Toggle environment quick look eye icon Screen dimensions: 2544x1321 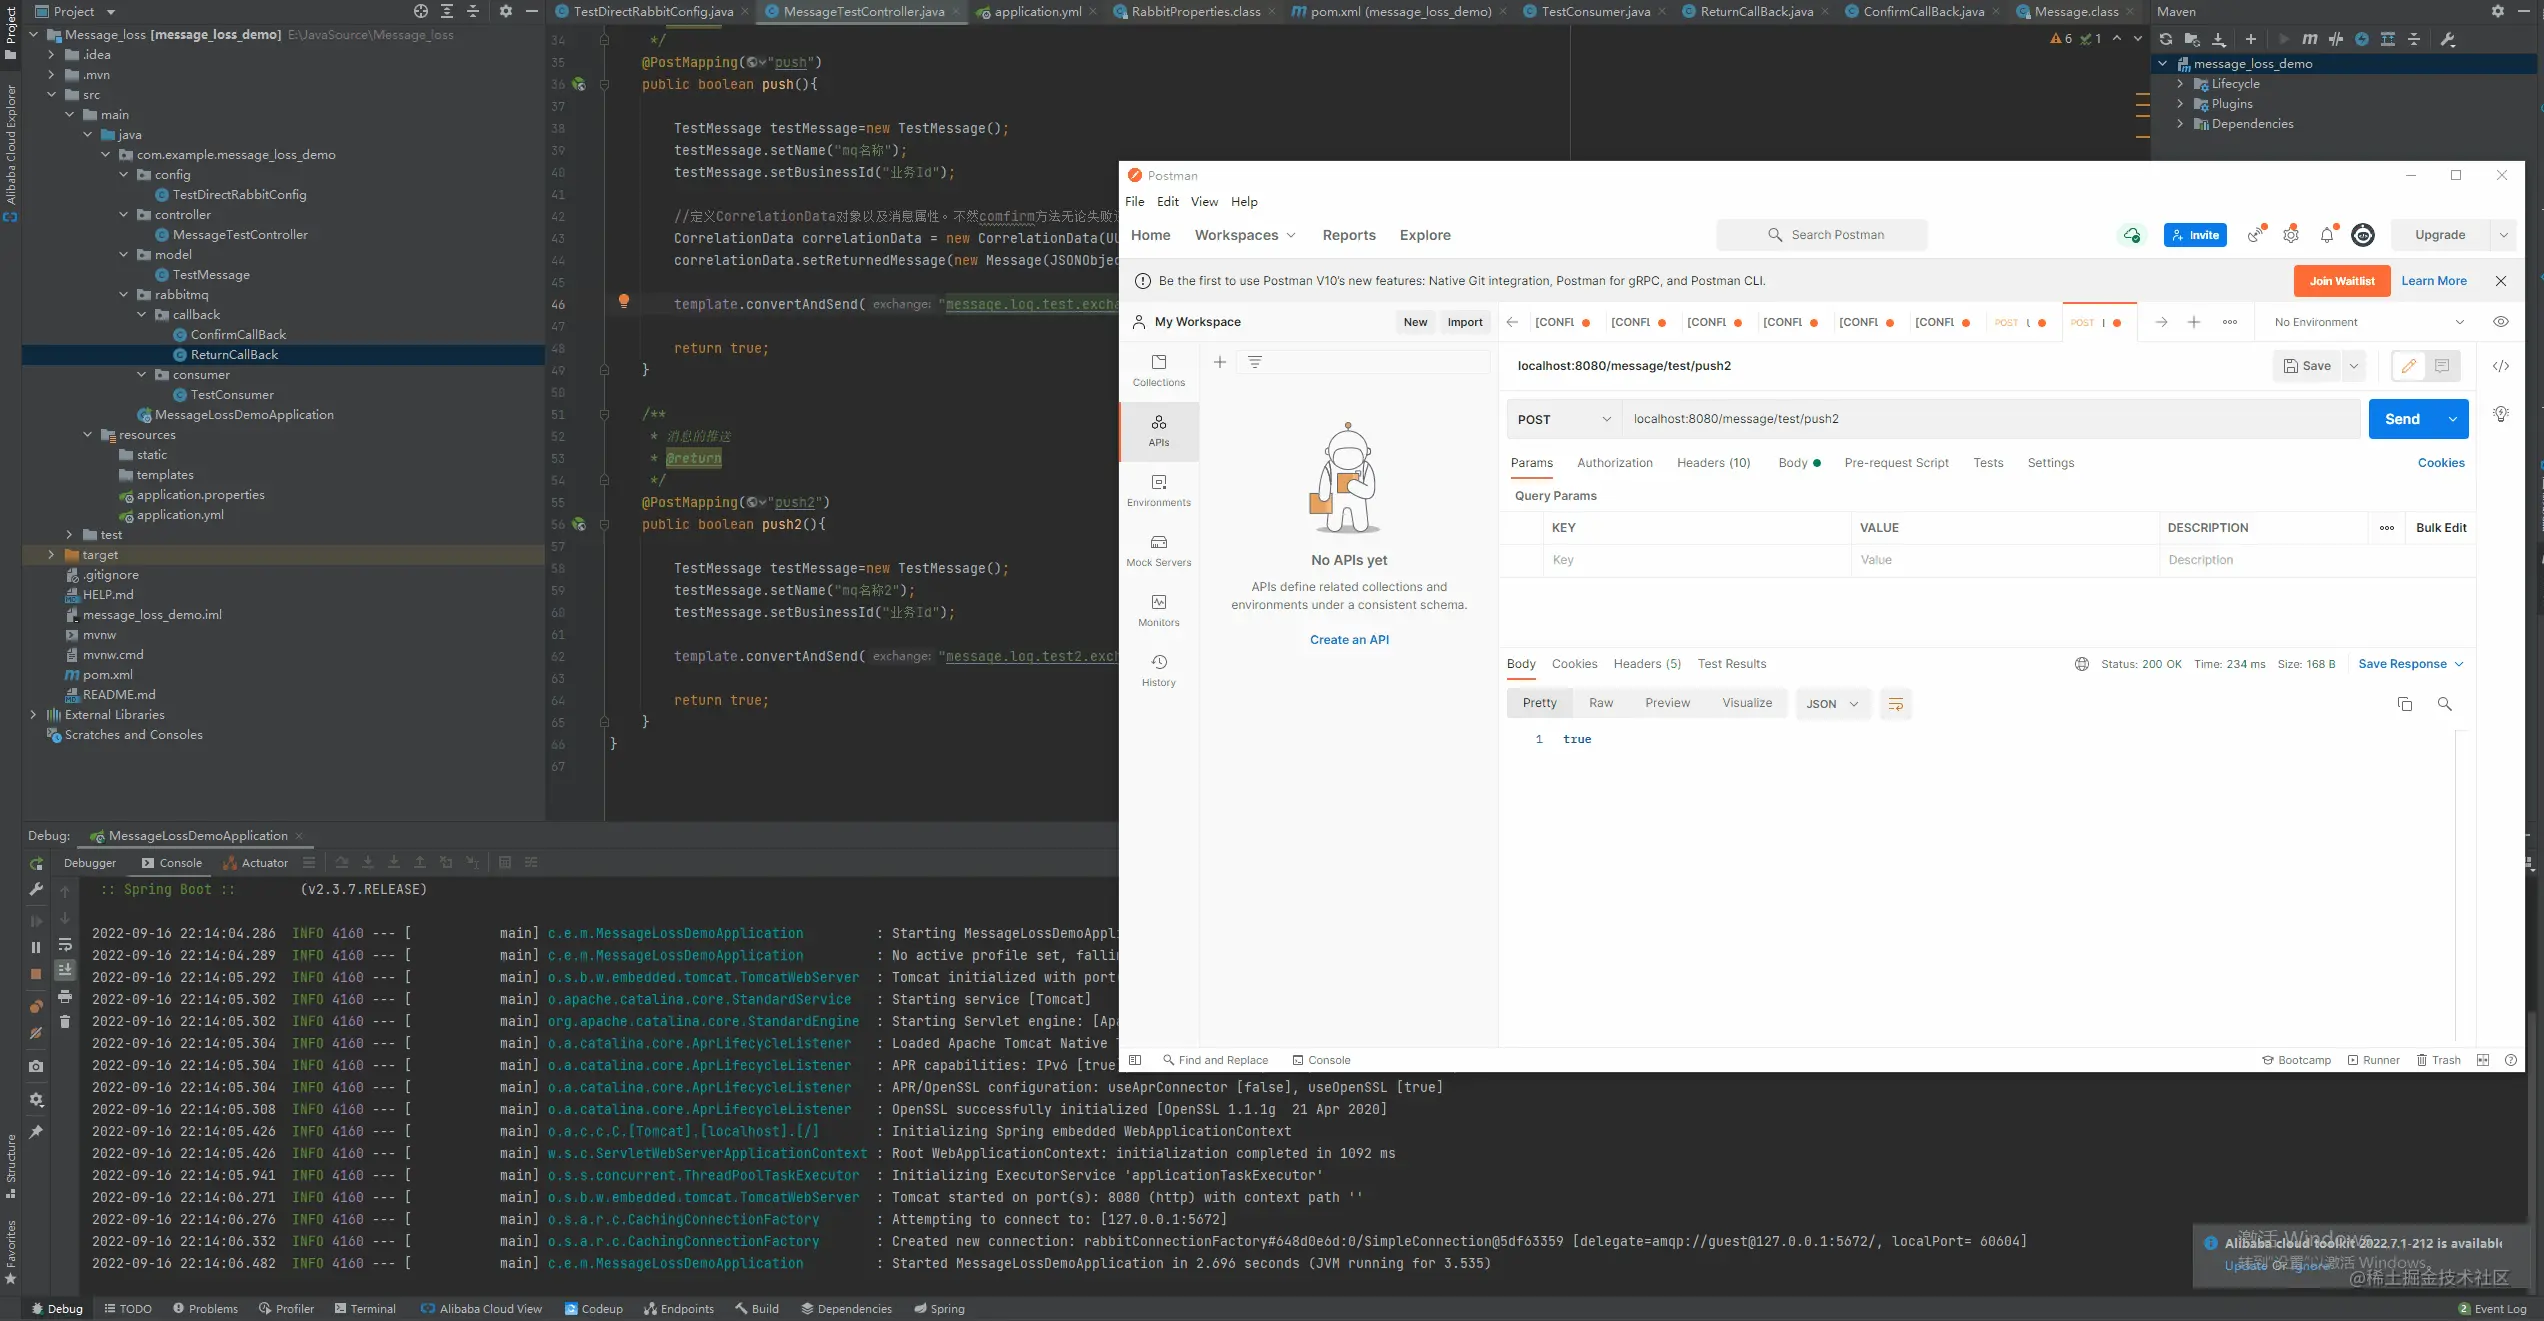(x=2500, y=322)
